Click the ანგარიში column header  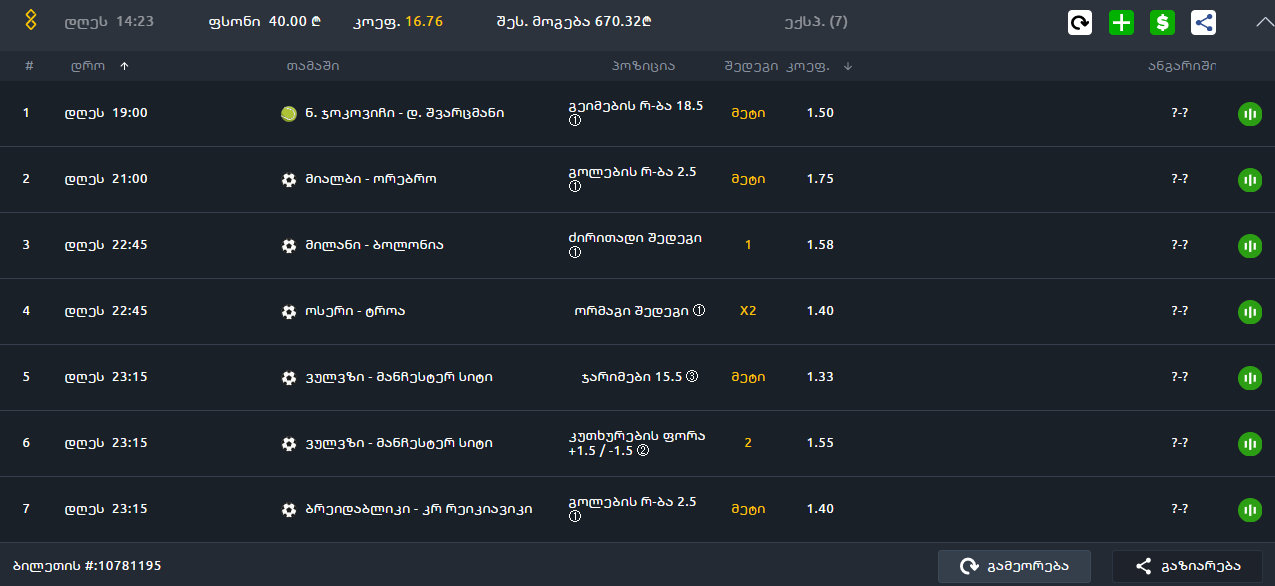(x=1182, y=66)
